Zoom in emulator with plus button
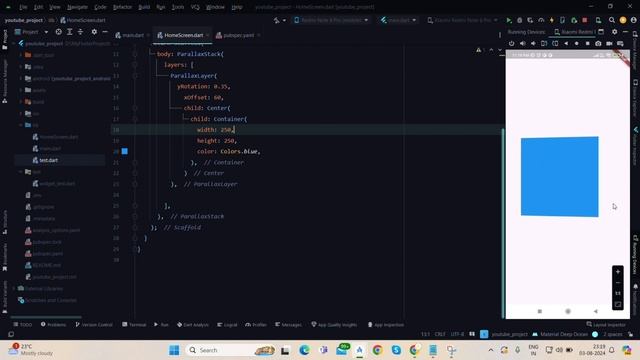Image resolution: width=640 pixels, height=360 pixels. [x=618, y=272]
